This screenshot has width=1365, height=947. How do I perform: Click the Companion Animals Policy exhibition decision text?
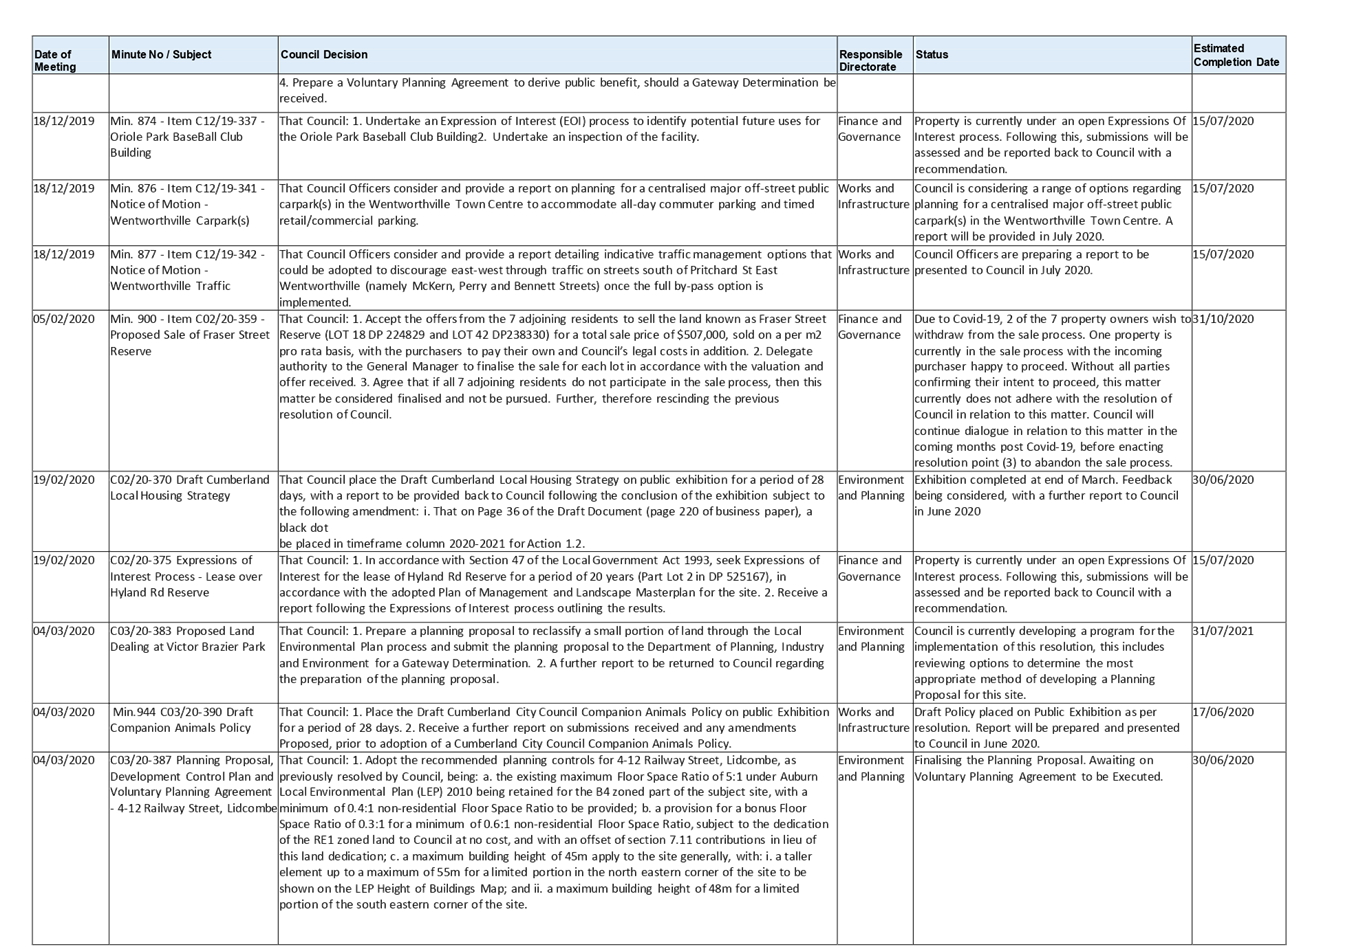tap(554, 729)
